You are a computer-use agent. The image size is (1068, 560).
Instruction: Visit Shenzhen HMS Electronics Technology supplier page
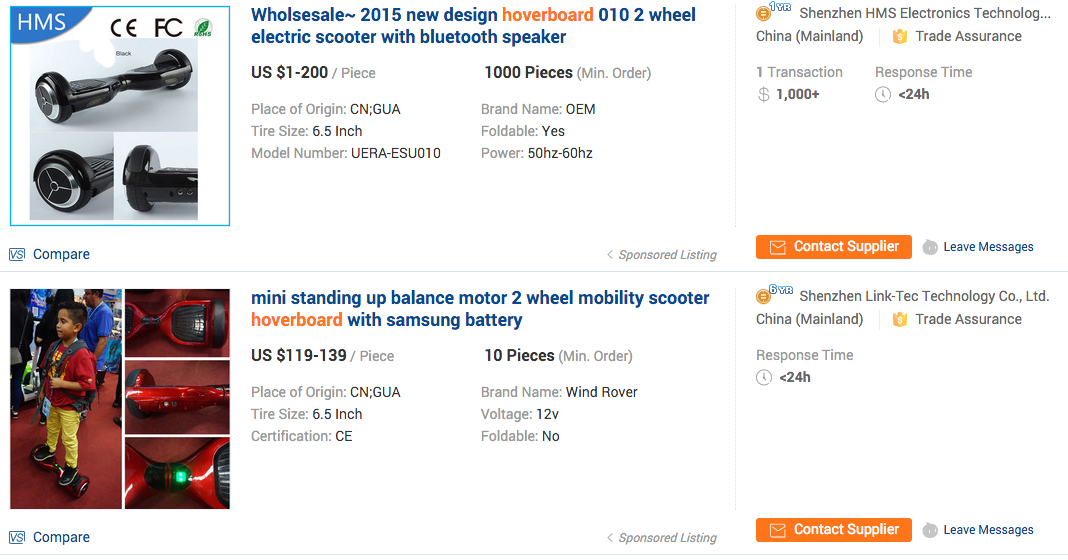coord(925,14)
